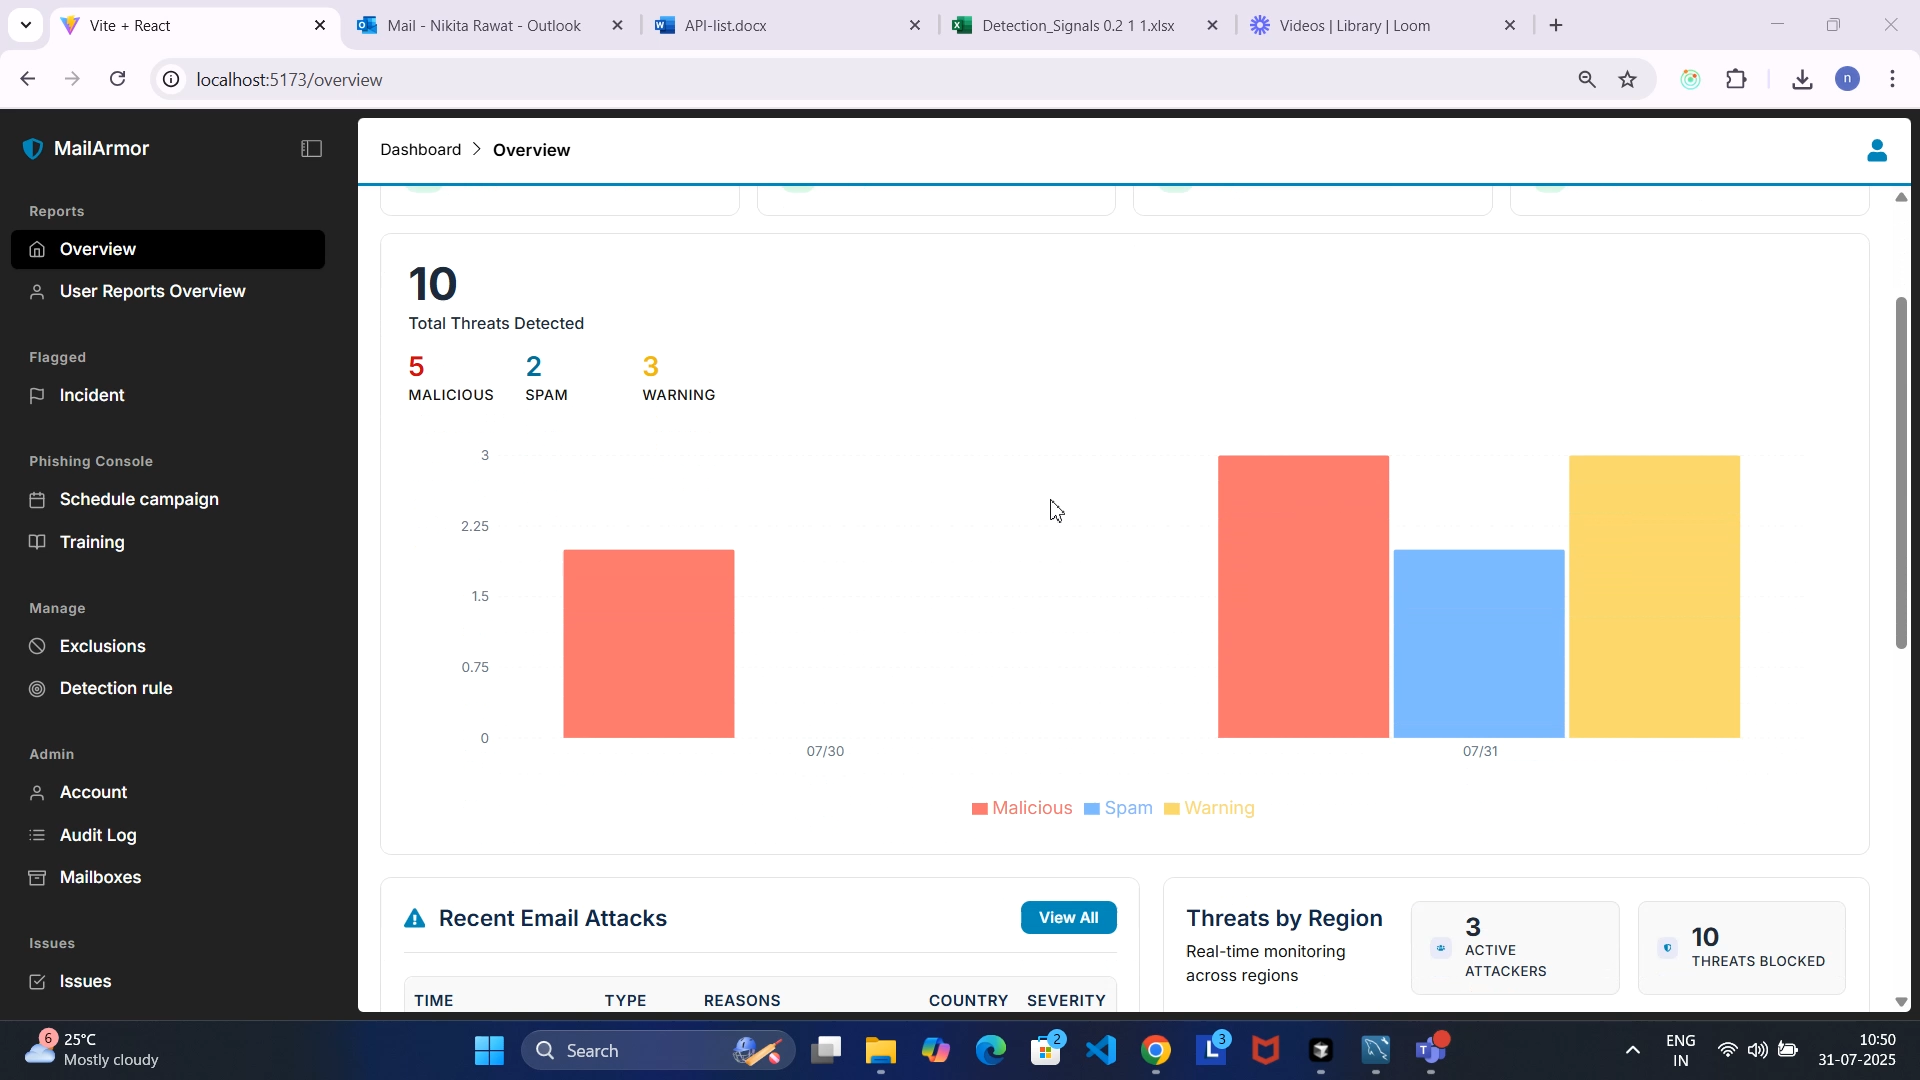The width and height of the screenshot is (1920, 1080).
Task: Open Detection rule settings
Action: [115, 689]
